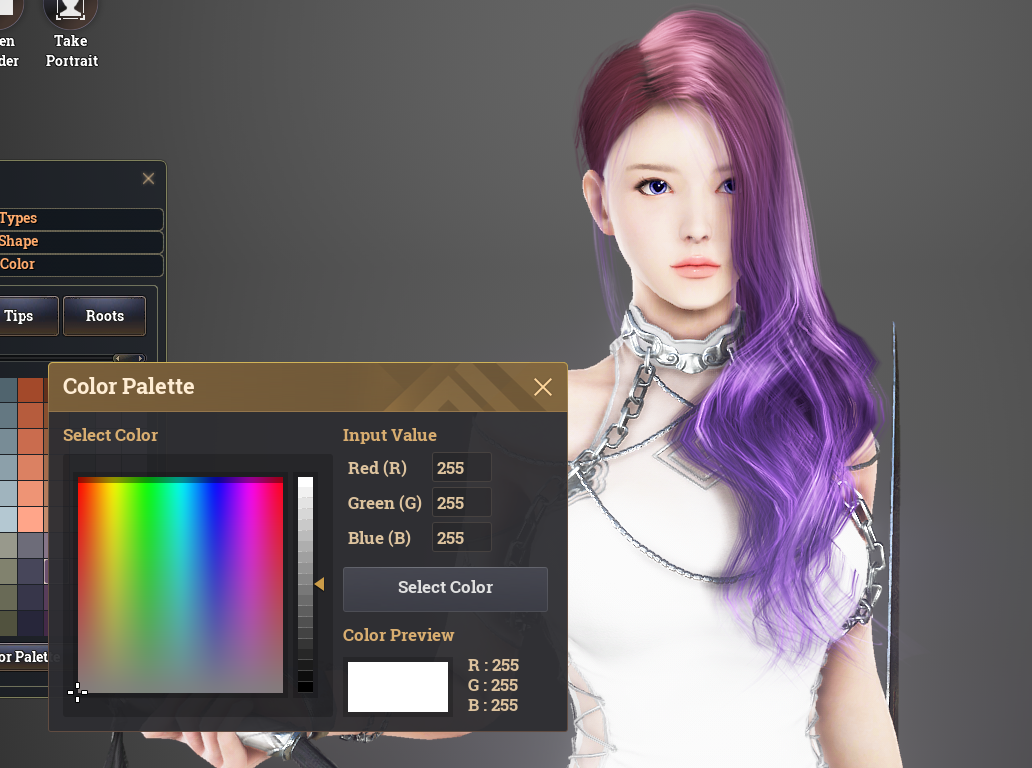Collapse the Color section
This screenshot has height=768, width=1032.
pyautogui.click(x=80, y=265)
